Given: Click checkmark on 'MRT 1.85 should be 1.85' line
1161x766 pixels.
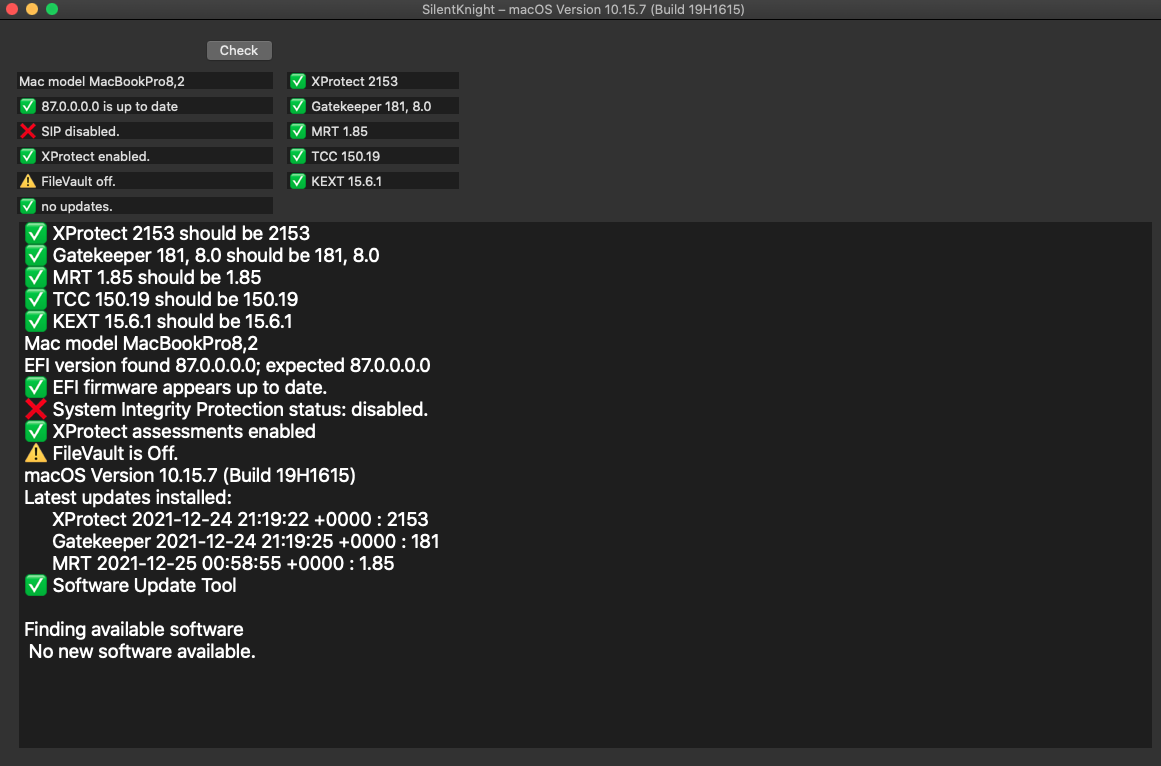Looking at the screenshot, I should point(36,278).
